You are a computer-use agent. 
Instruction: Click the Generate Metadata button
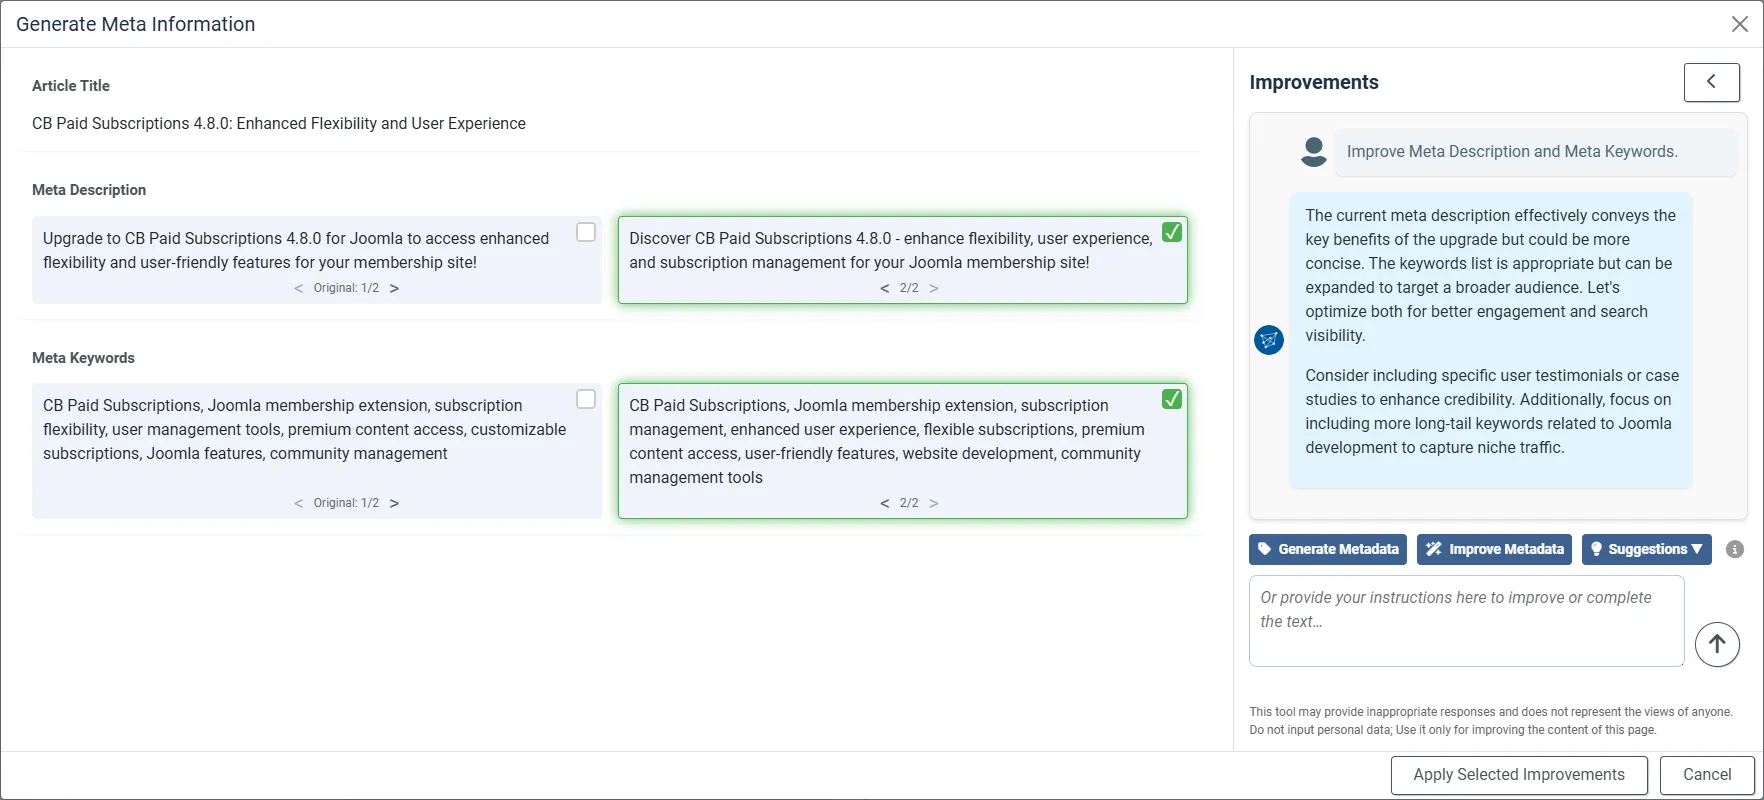click(1328, 549)
